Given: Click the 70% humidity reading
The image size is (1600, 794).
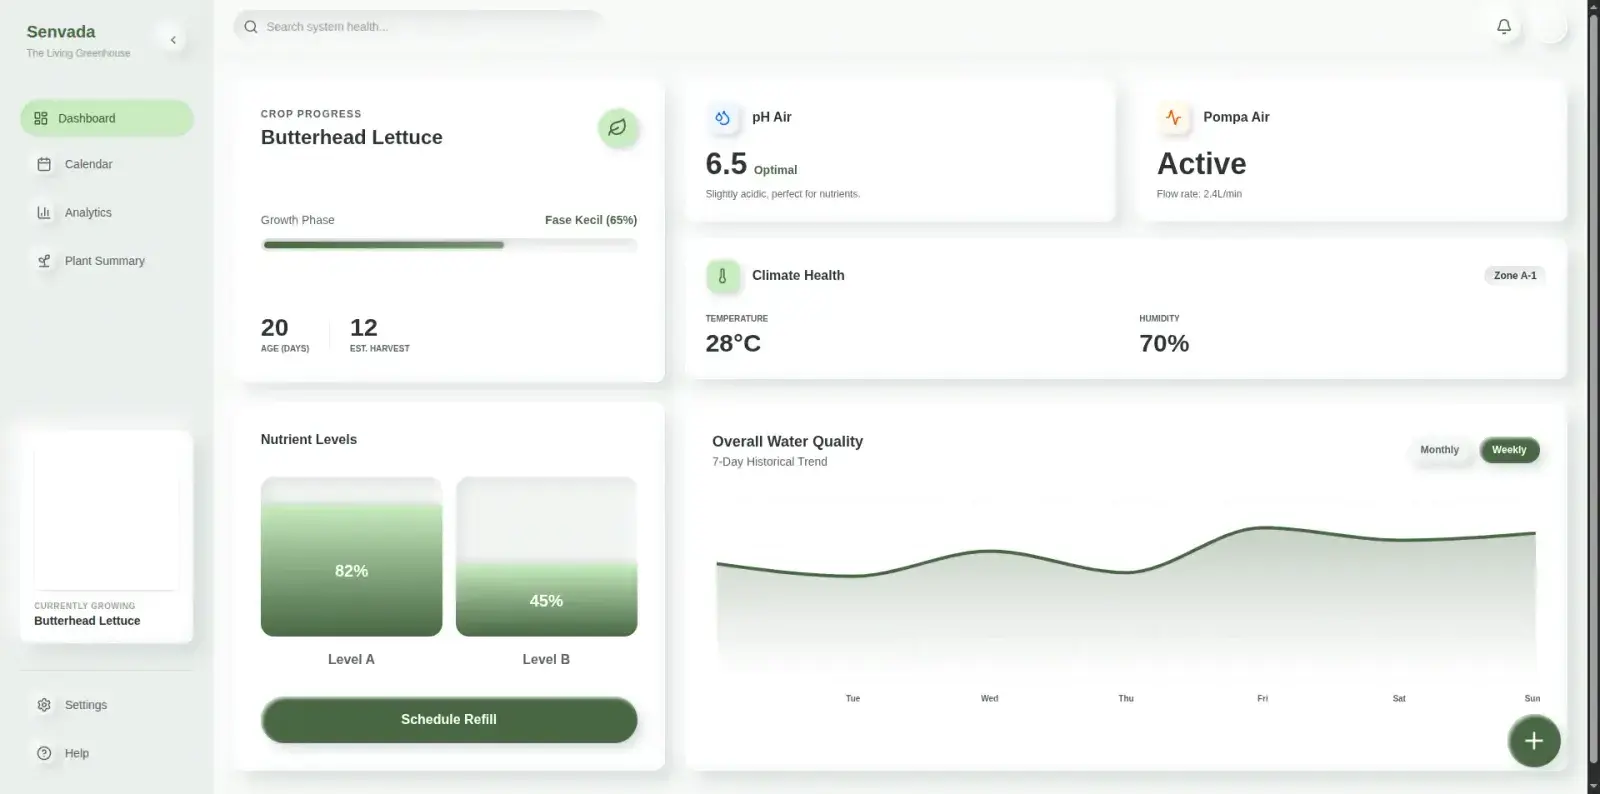Looking at the screenshot, I should [x=1164, y=344].
